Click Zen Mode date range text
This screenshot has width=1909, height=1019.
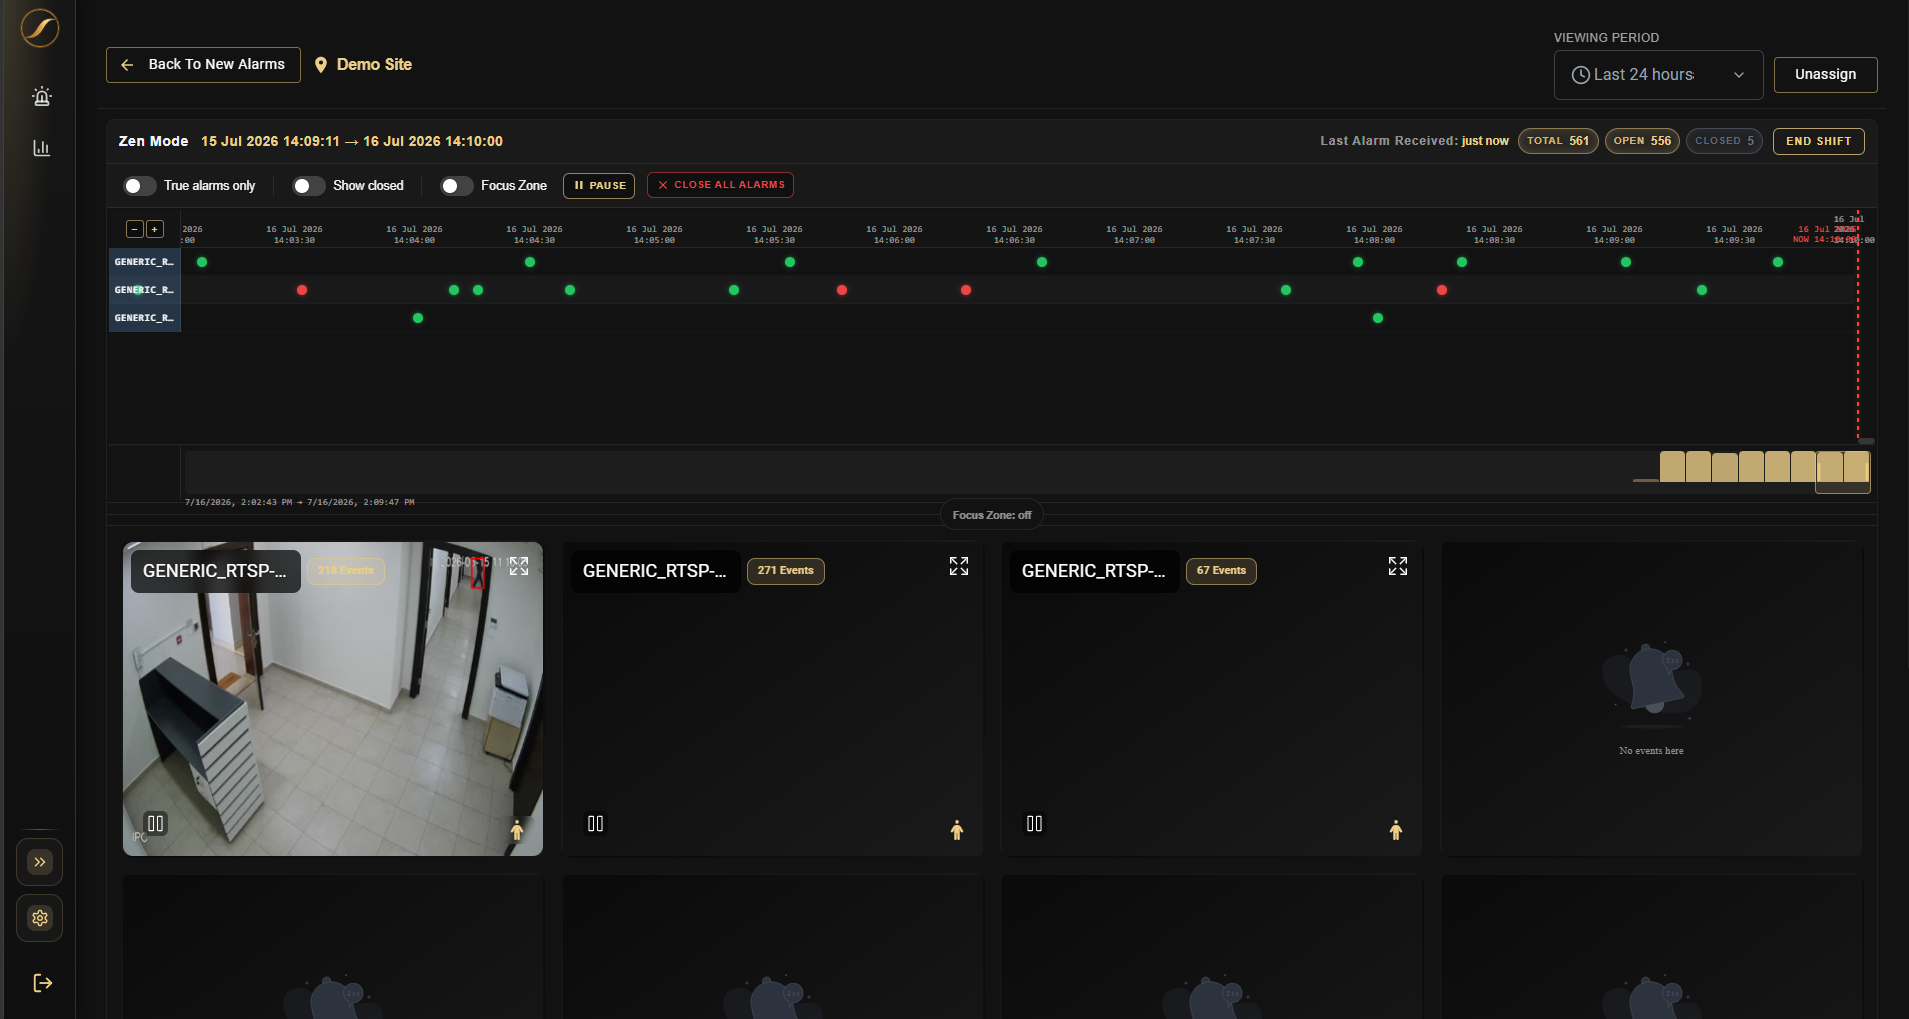click(x=352, y=141)
